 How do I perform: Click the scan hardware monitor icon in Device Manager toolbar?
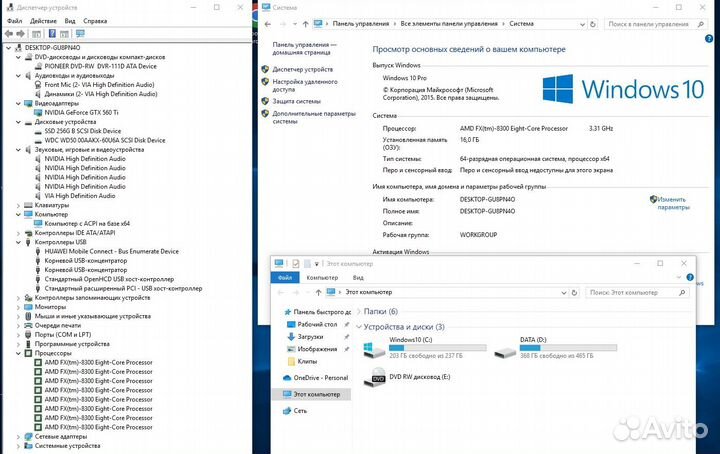[x=80, y=34]
